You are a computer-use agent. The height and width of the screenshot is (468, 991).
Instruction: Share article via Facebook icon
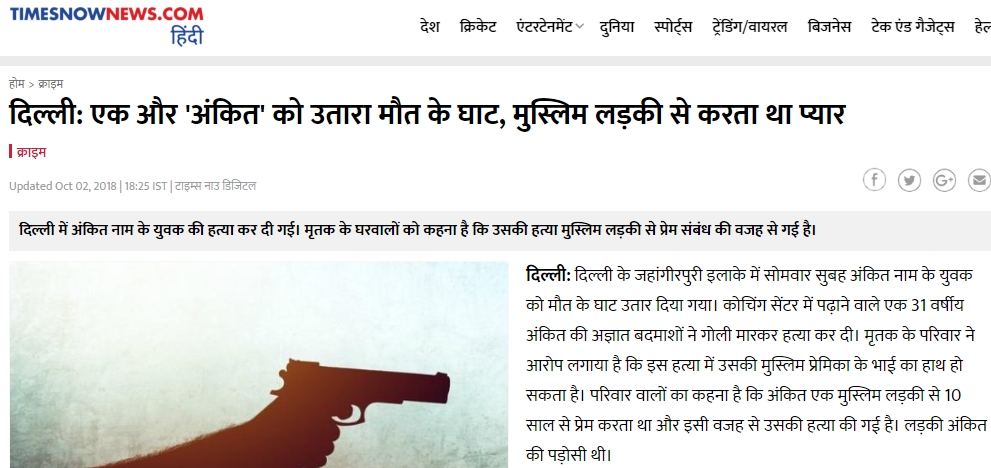point(874,180)
